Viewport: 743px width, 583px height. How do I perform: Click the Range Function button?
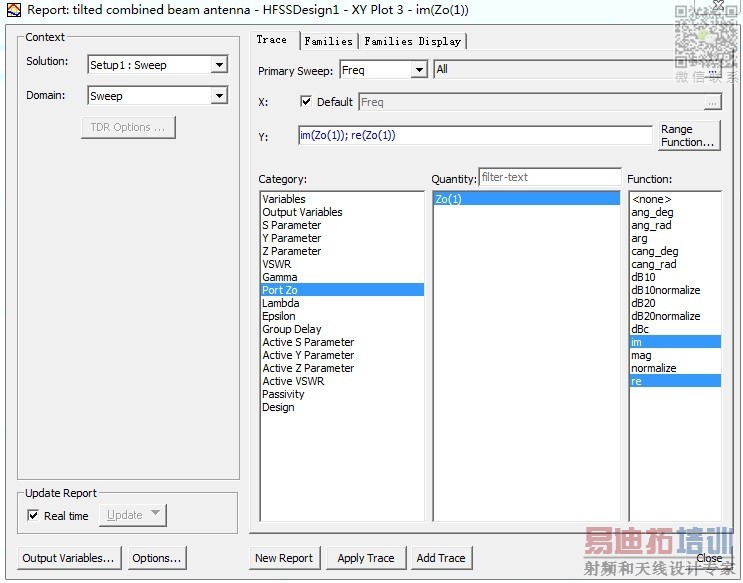(x=689, y=136)
